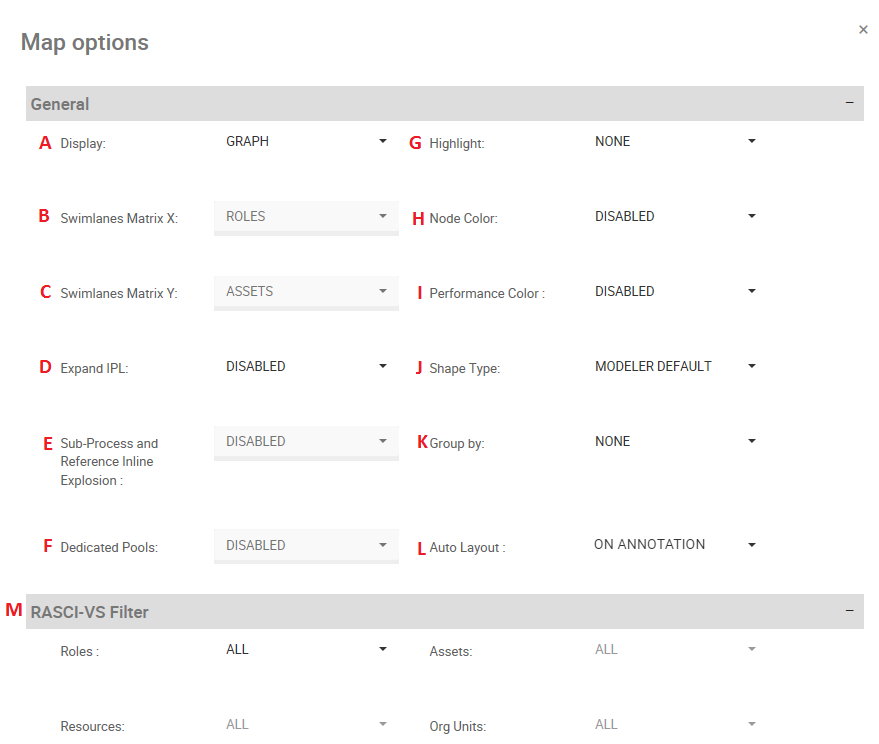Open the Display dropdown
This screenshot has width=879, height=744.
(x=306, y=142)
